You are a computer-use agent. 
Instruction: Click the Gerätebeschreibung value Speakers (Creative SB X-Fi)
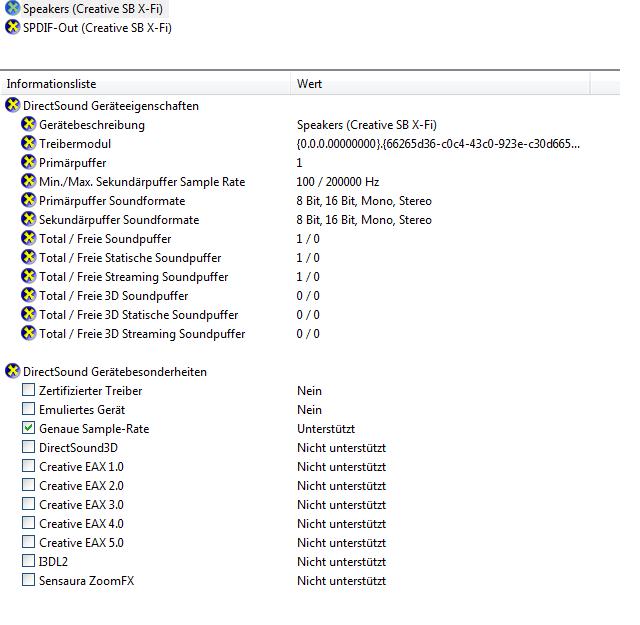pyautogui.click(x=367, y=125)
